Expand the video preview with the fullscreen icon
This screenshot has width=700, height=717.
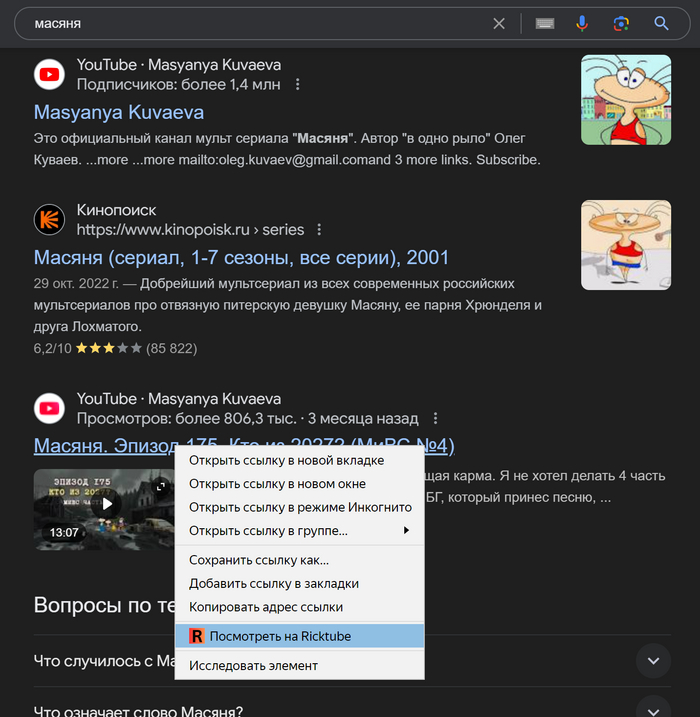click(161, 487)
